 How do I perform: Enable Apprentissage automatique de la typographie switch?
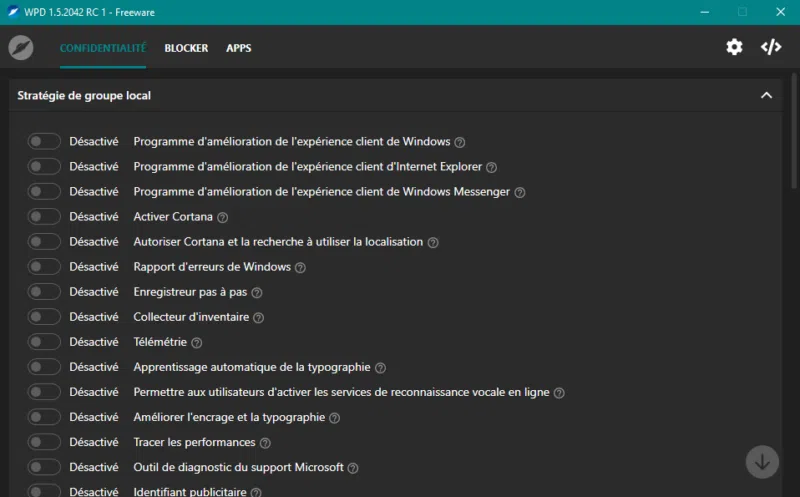coord(44,366)
